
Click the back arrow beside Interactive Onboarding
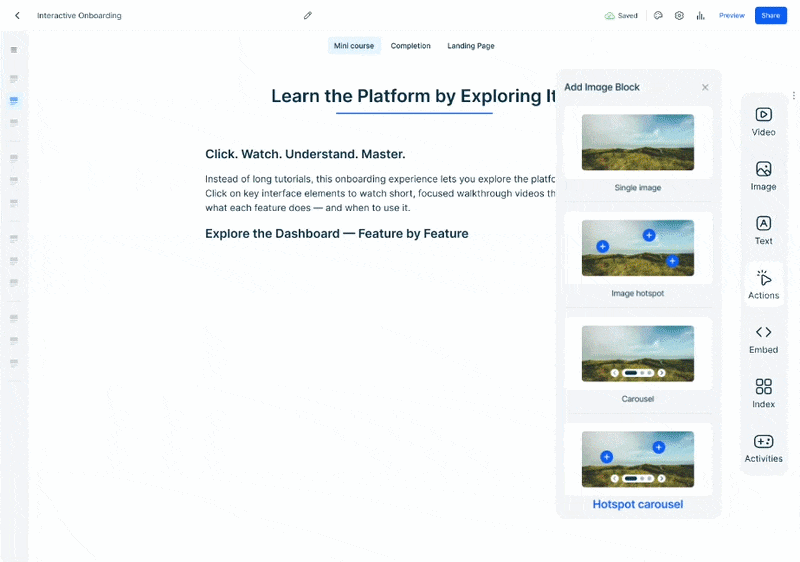17,16
